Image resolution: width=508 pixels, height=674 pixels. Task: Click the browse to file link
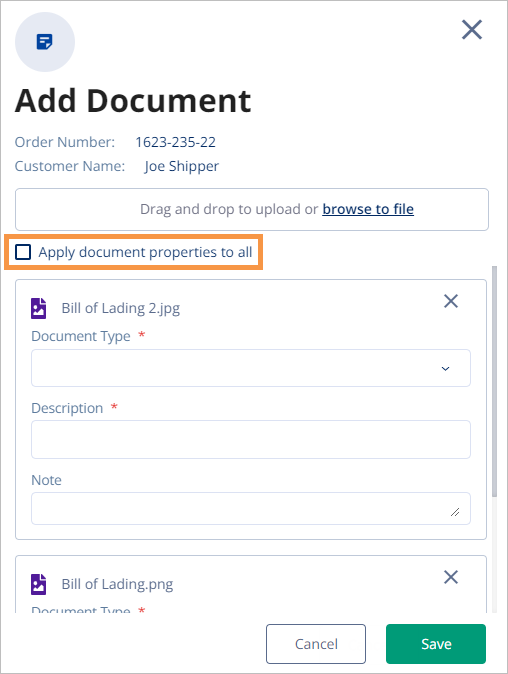[x=368, y=209]
